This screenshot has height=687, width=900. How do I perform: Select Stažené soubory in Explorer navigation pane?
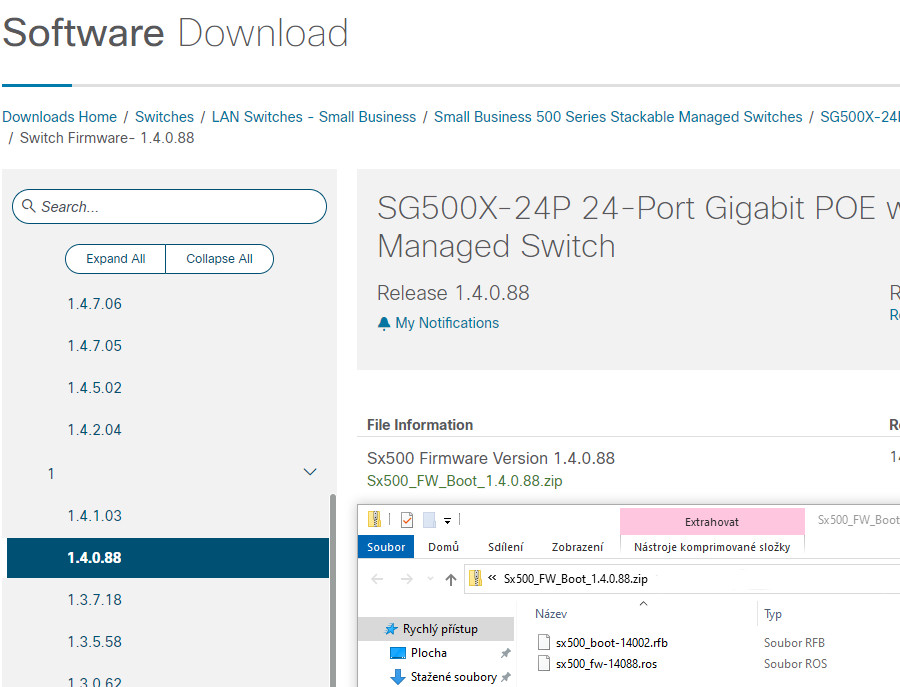point(453,677)
